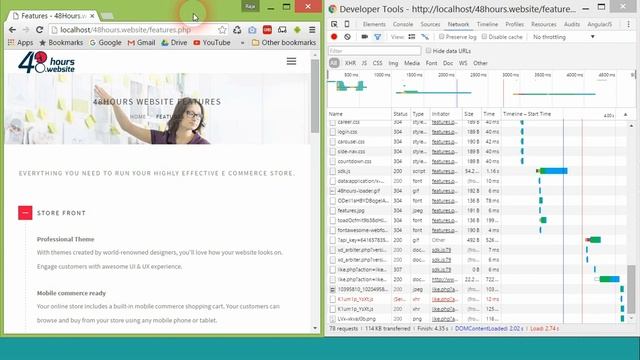
Task: Go back in the Chrome browser
Action: click(x=12, y=30)
